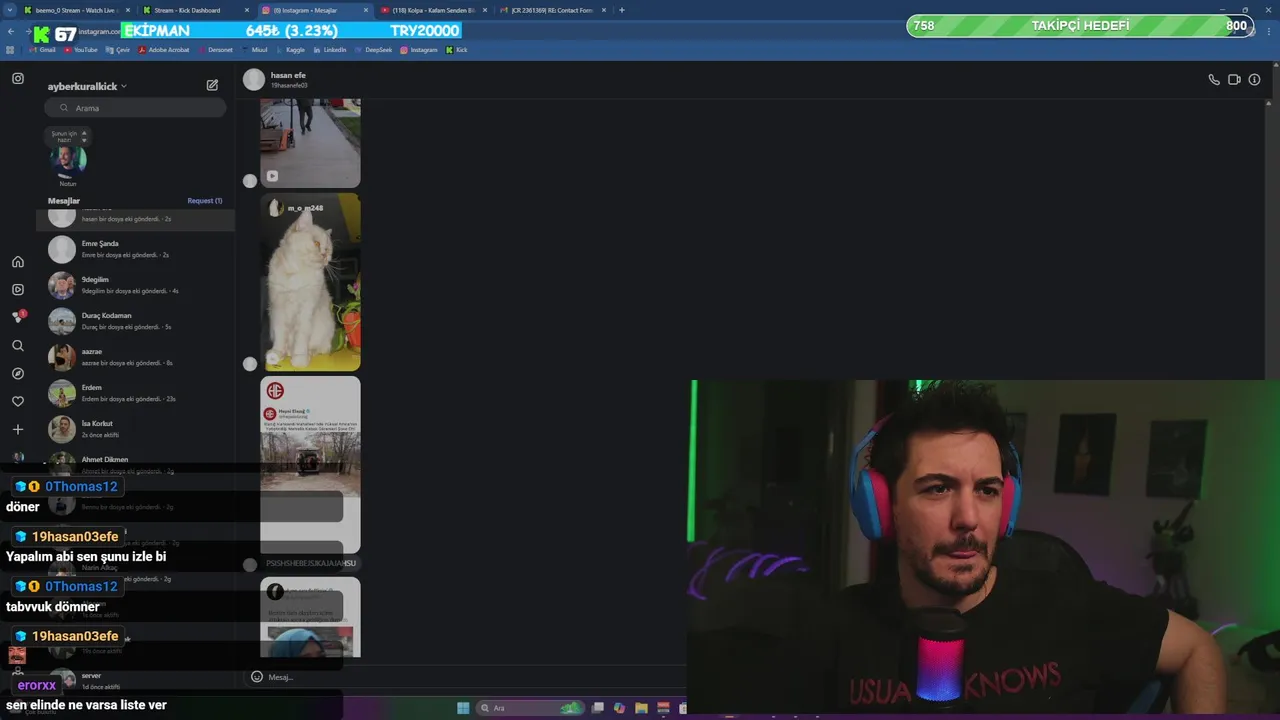Open the YouTube bookmark

pyautogui.click(x=81, y=50)
